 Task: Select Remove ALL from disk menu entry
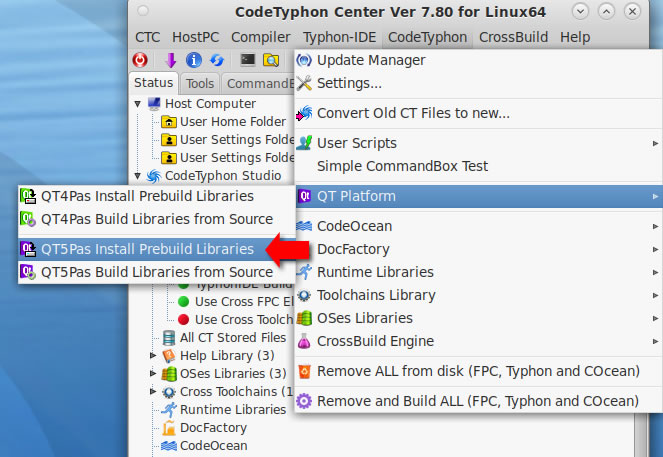pos(478,371)
